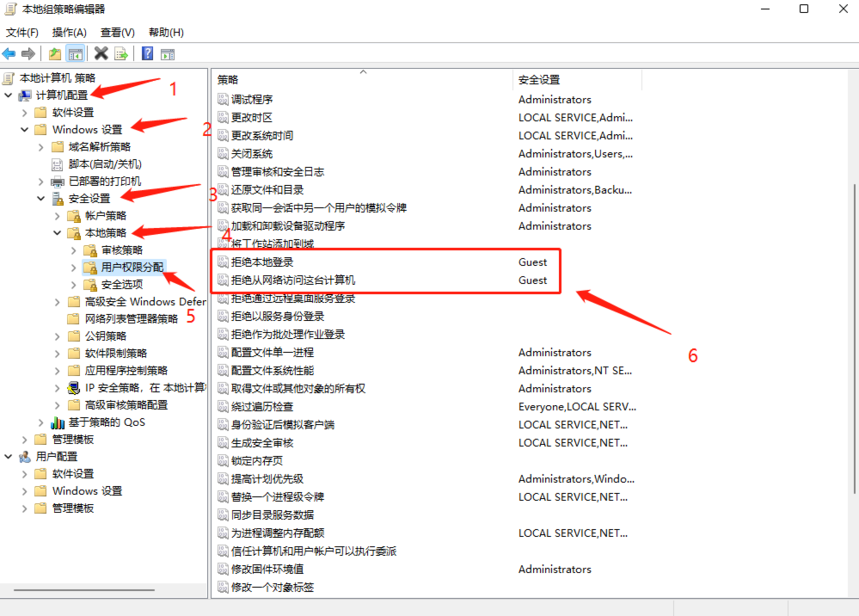Viewport: 859px width, 616px height.
Task: Maximize the 本地组策略编辑器 window
Action: [x=804, y=9]
